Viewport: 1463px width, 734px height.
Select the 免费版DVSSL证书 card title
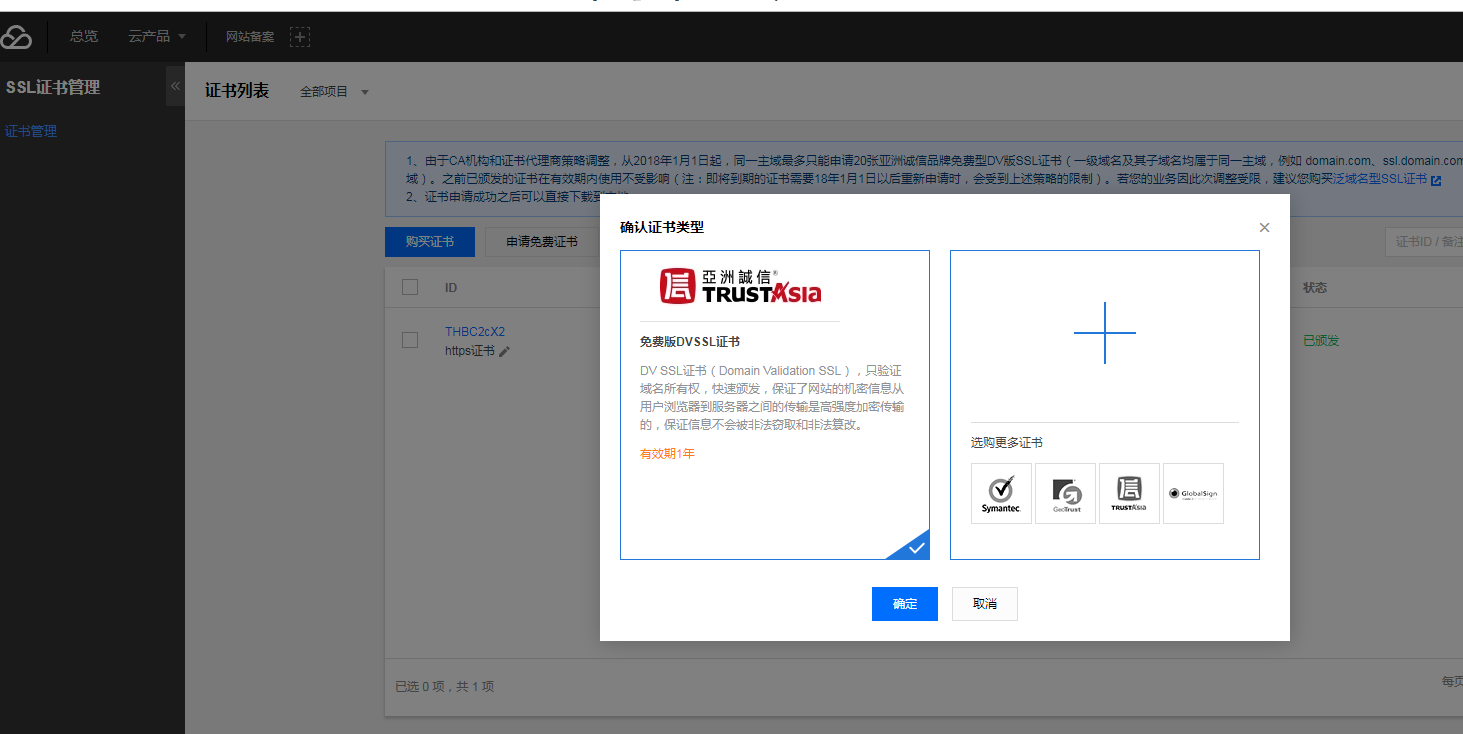[x=690, y=341]
